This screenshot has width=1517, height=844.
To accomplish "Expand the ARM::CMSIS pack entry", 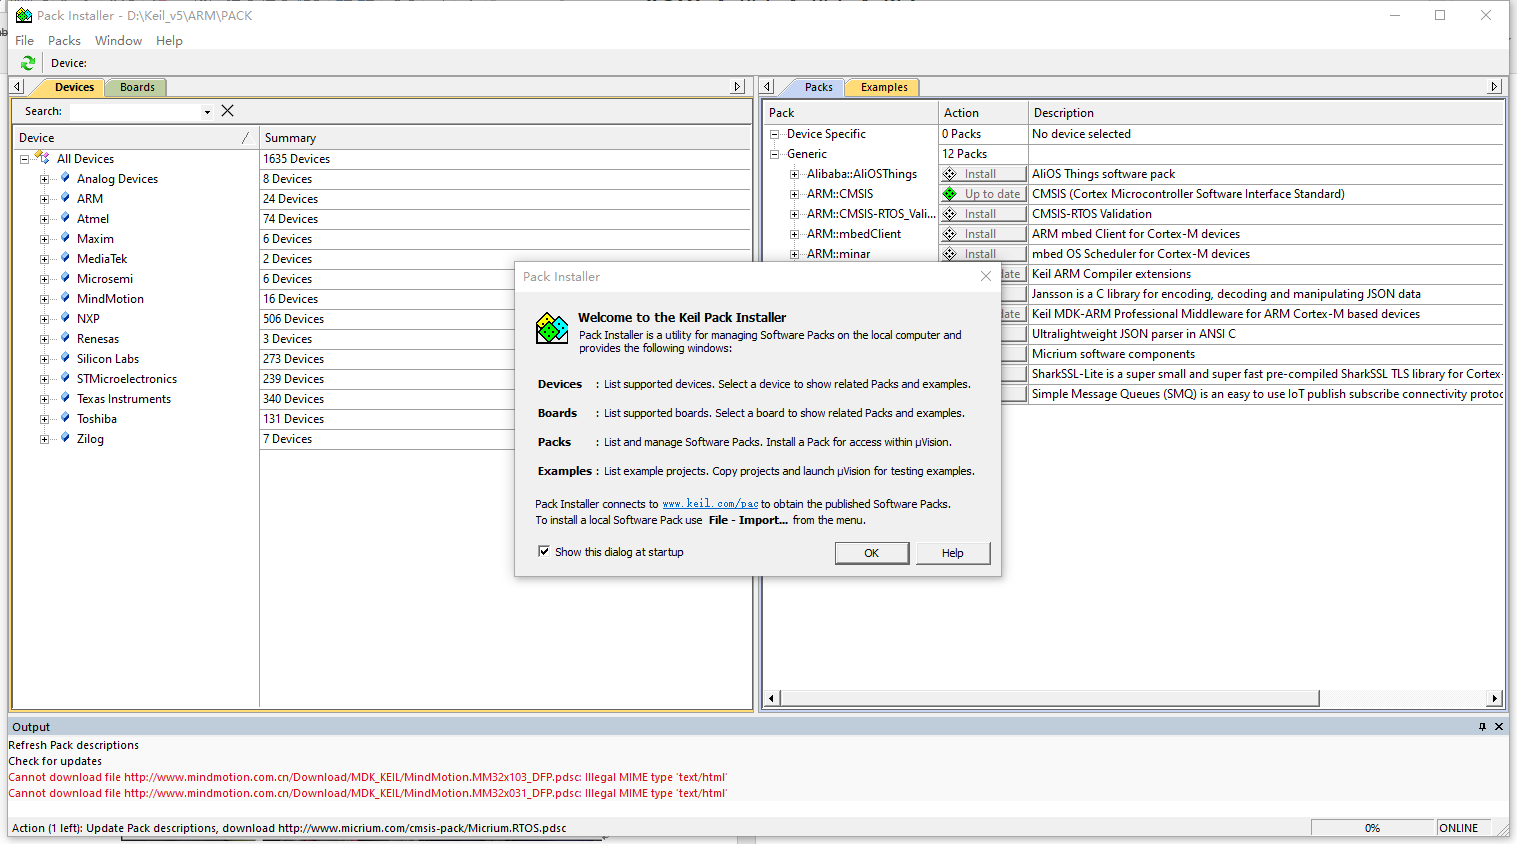I will click(794, 194).
